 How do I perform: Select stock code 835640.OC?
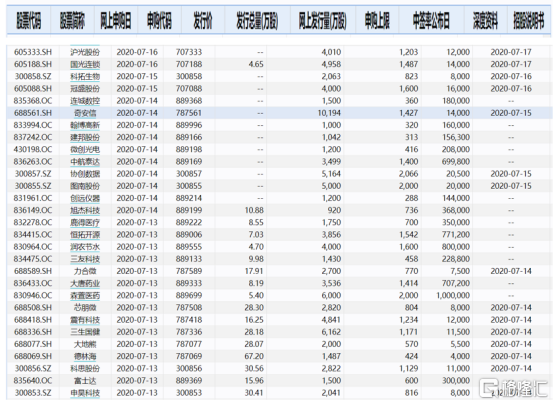click(x=33, y=381)
